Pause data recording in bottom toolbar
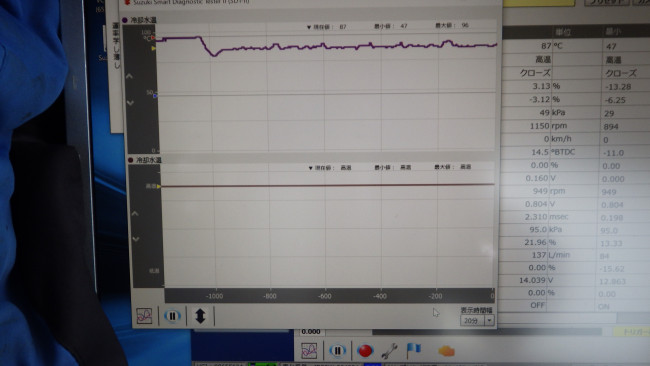Screen dimensions: 650x366 pos(337,351)
